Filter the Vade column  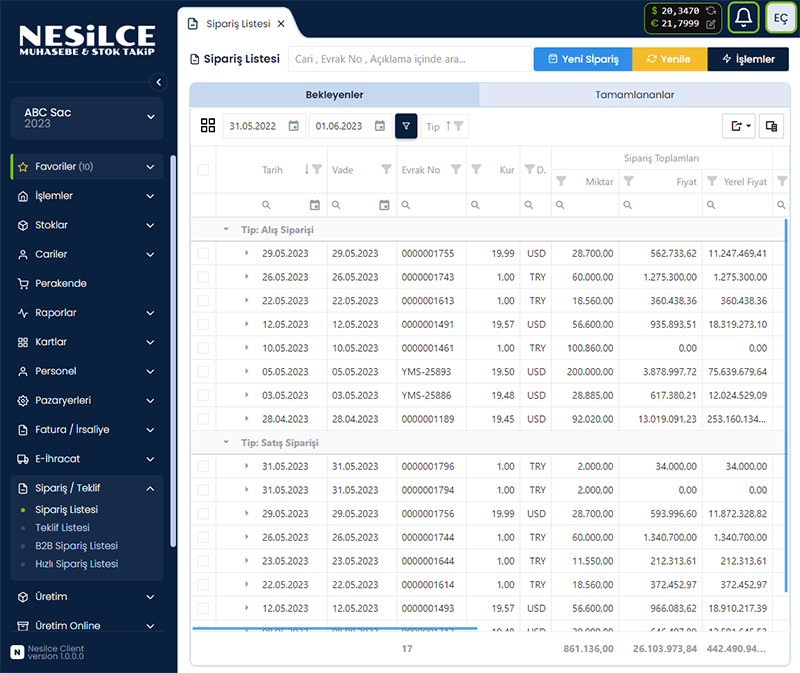(x=386, y=169)
